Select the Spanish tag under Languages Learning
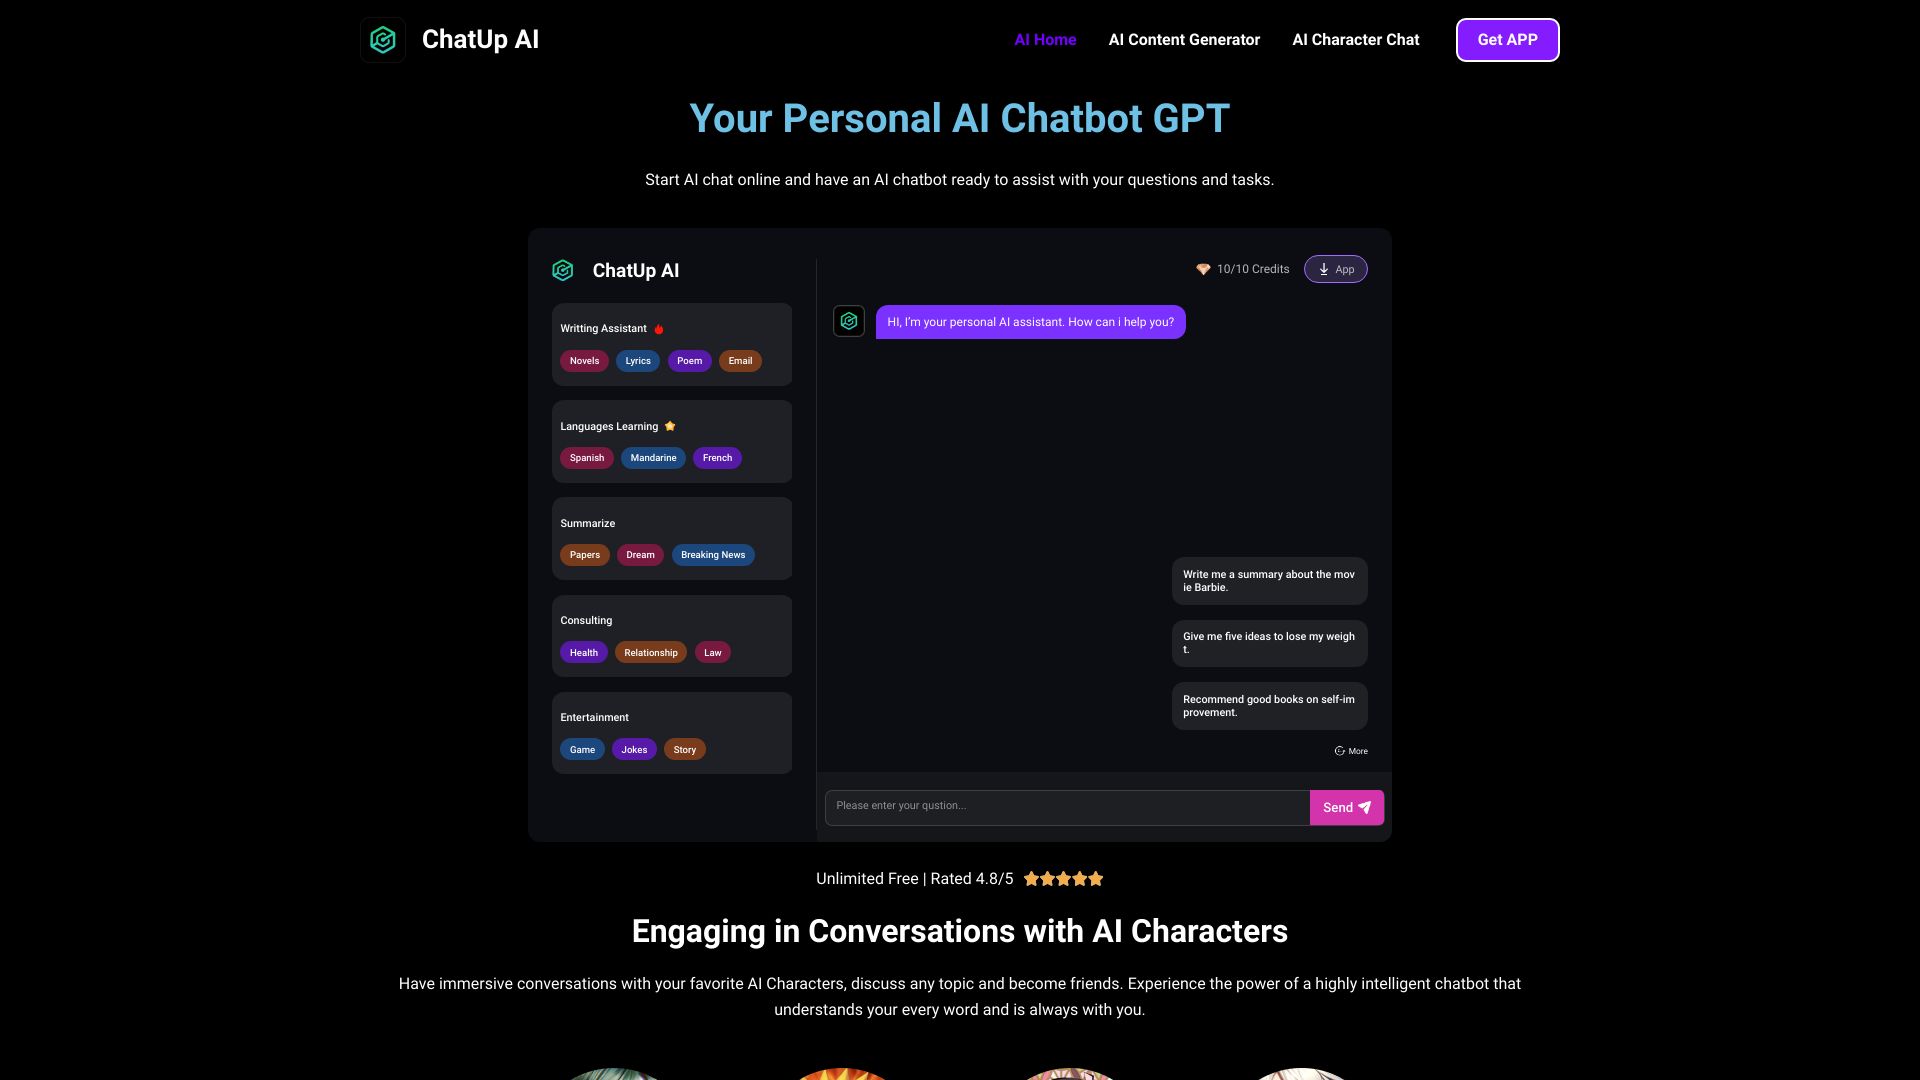The height and width of the screenshot is (1080, 1920). click(587, 458)
